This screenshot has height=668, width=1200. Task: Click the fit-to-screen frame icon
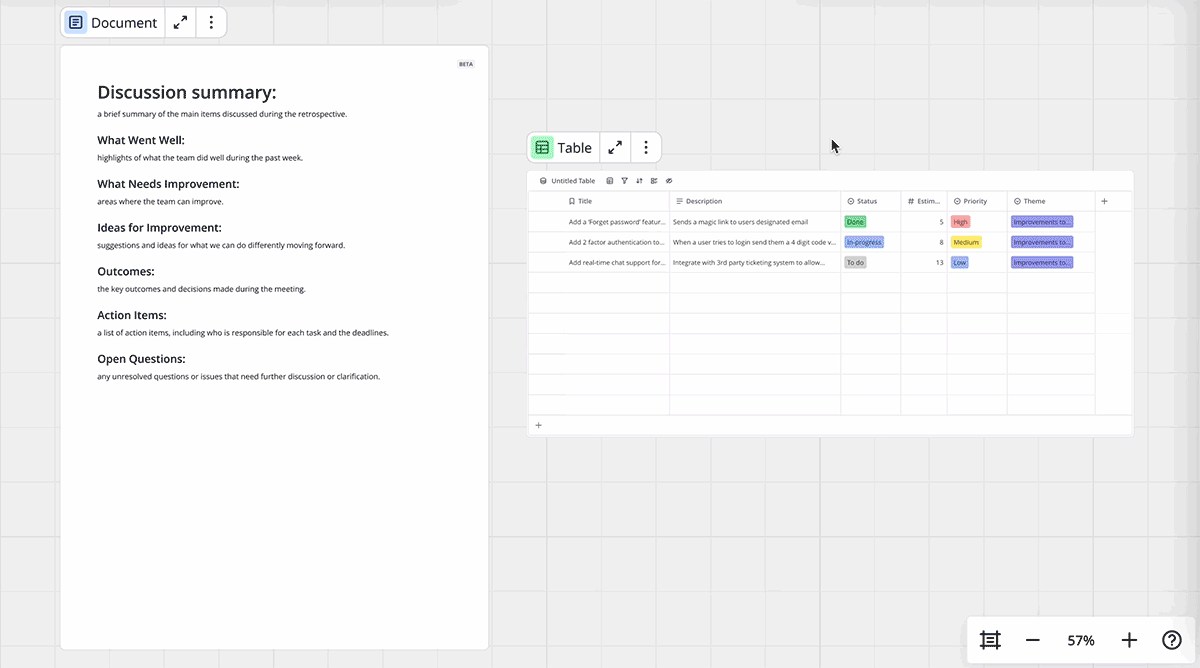[x=990, y=640]
